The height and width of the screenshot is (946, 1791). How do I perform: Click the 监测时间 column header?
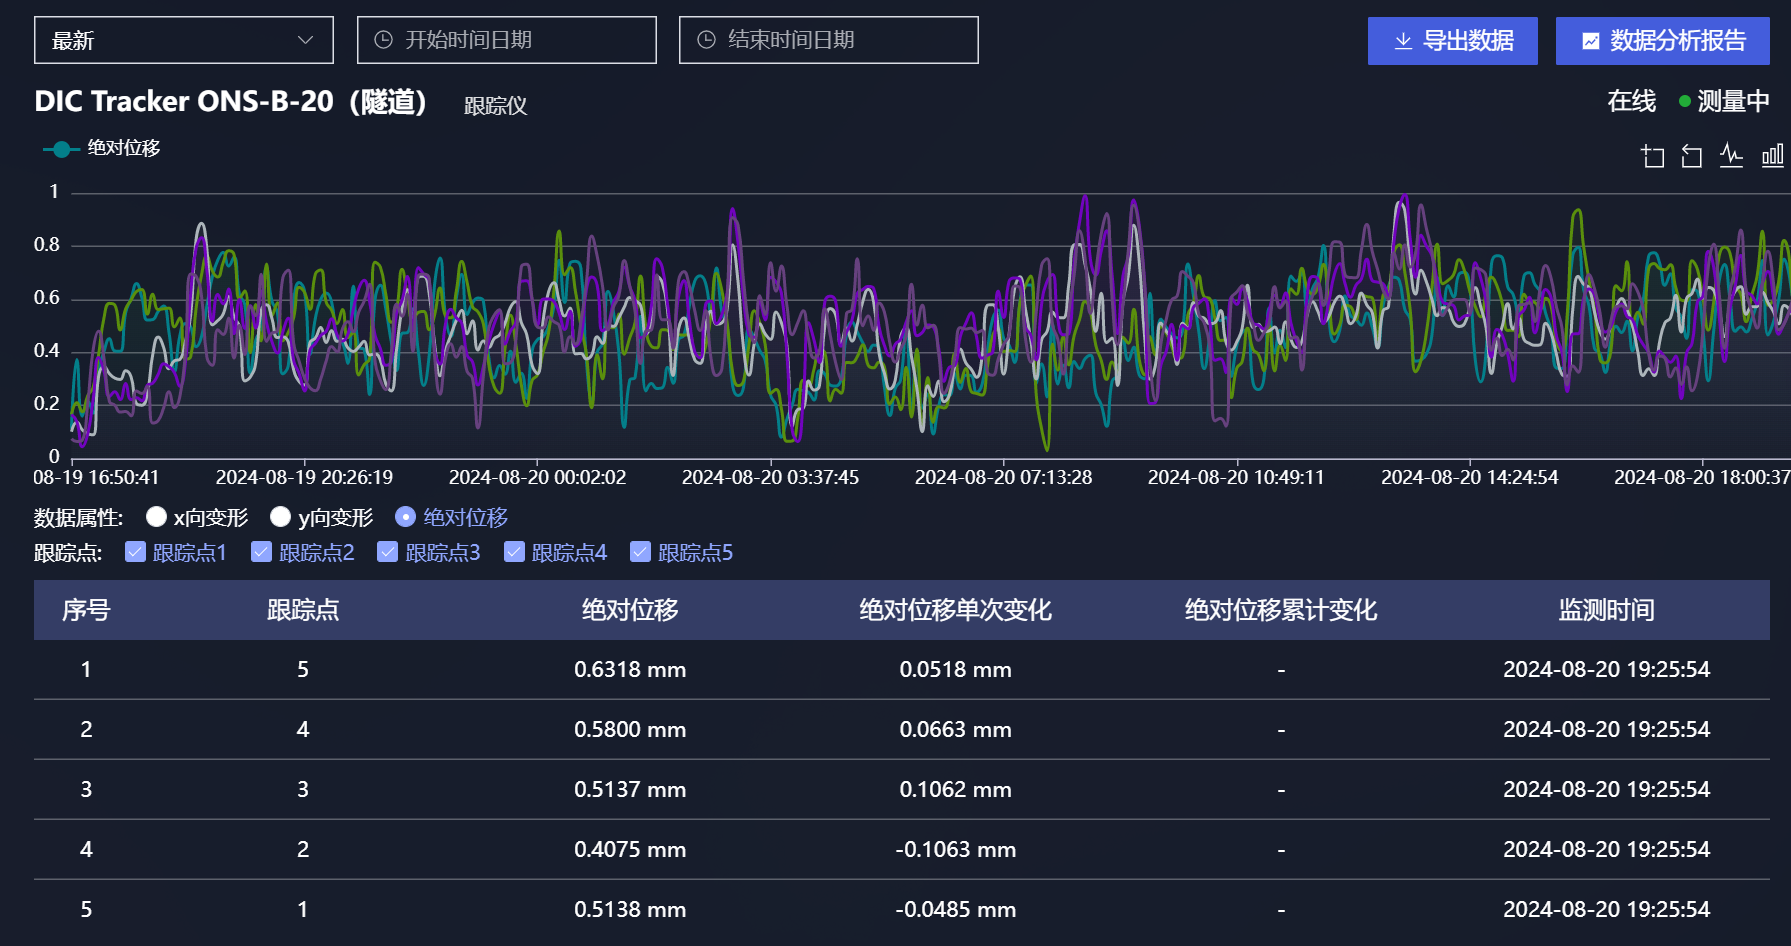coord(1606,610)
